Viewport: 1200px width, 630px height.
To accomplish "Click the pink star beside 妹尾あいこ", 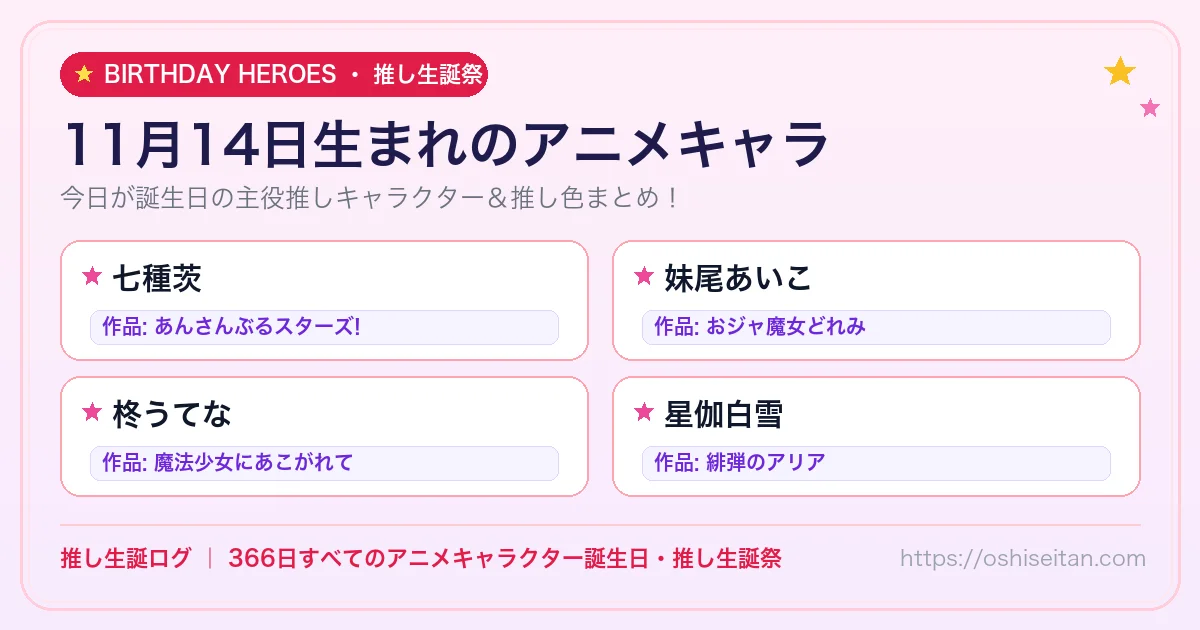I will click(x=644, y=277).
